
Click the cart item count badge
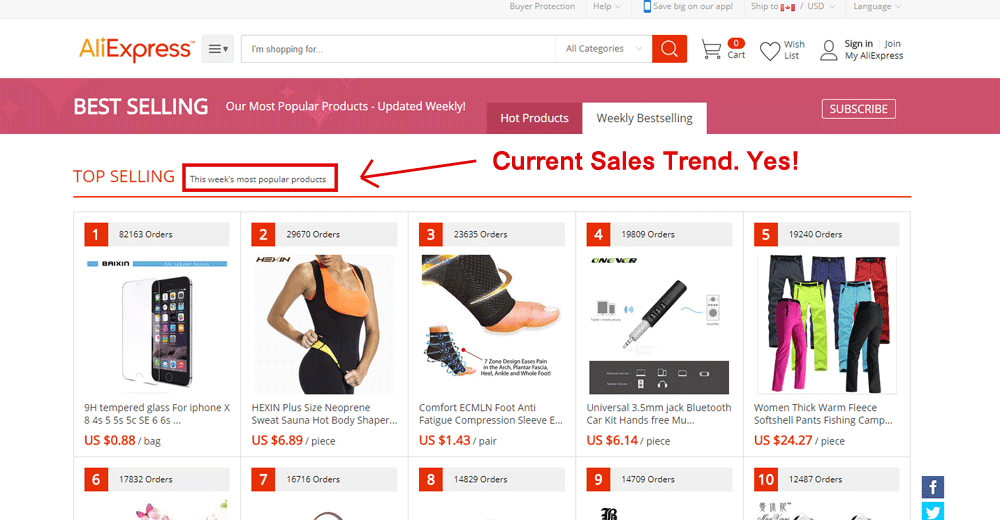(736, 43)
